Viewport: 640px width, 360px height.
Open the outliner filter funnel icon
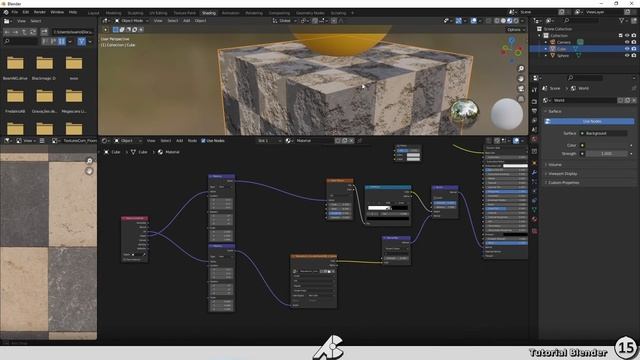click(x=622, y=20)
